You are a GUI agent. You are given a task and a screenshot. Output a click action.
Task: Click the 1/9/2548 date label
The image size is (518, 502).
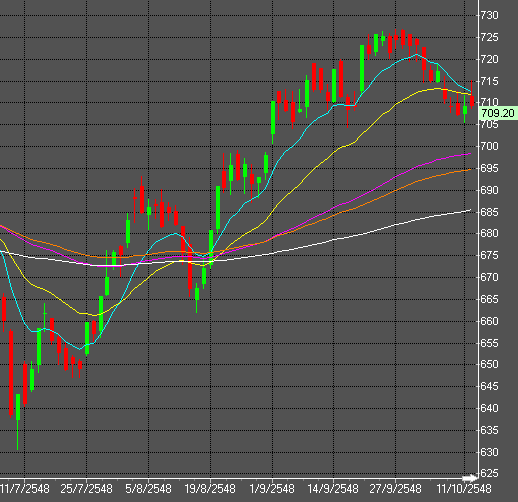pos(272,489)
